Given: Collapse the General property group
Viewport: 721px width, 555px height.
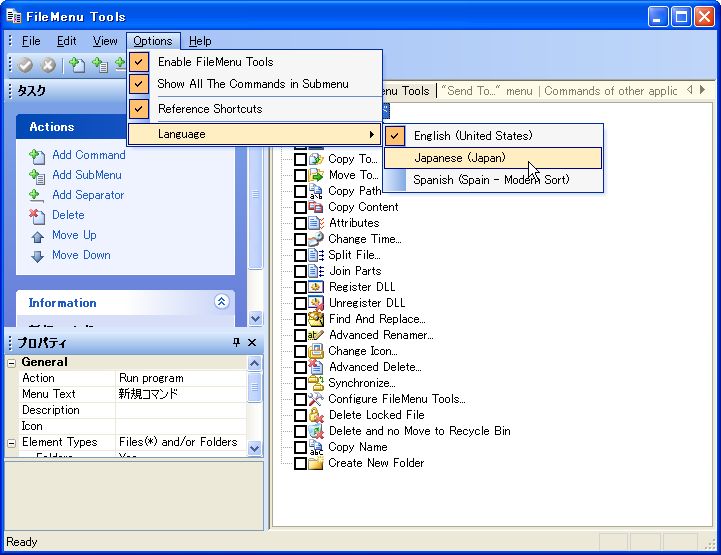Looking at the screenshot, I should tap(12, 363).
